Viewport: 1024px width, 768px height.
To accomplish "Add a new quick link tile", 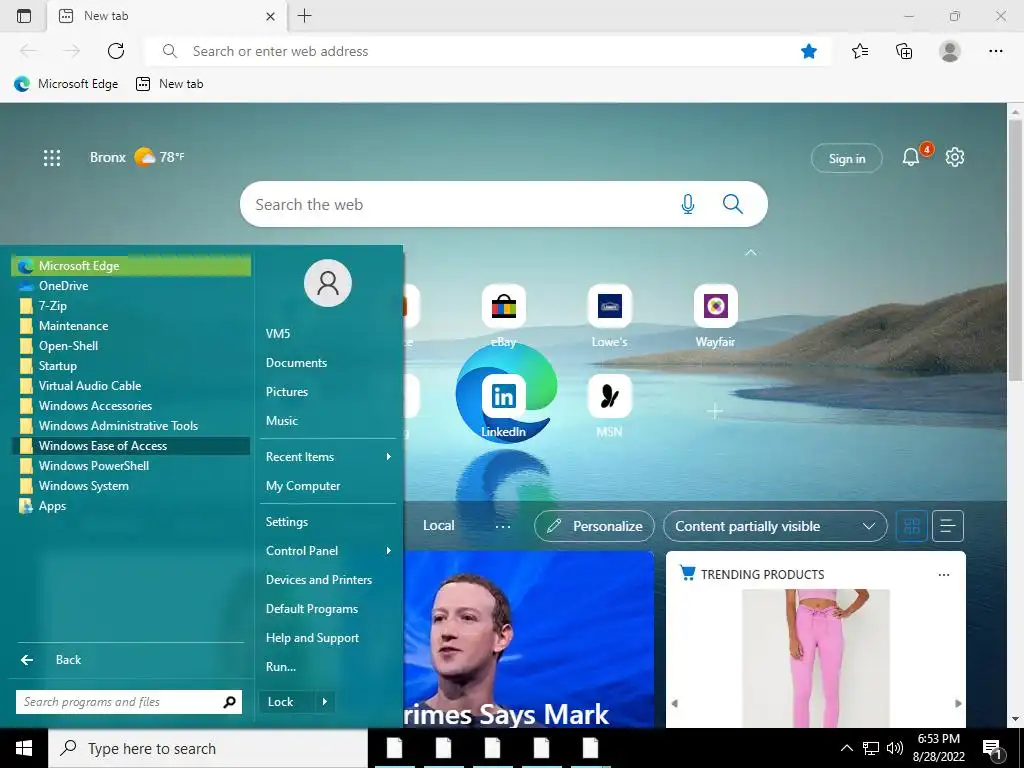I will tap(715, 411).
